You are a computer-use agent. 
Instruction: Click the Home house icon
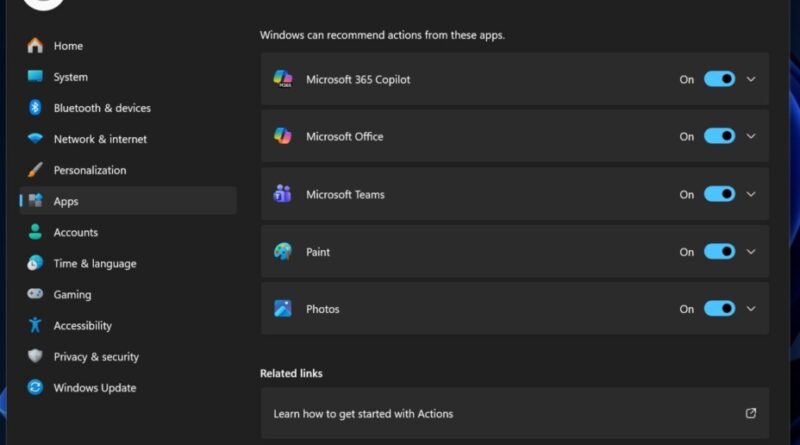click(x=35, y=45)
